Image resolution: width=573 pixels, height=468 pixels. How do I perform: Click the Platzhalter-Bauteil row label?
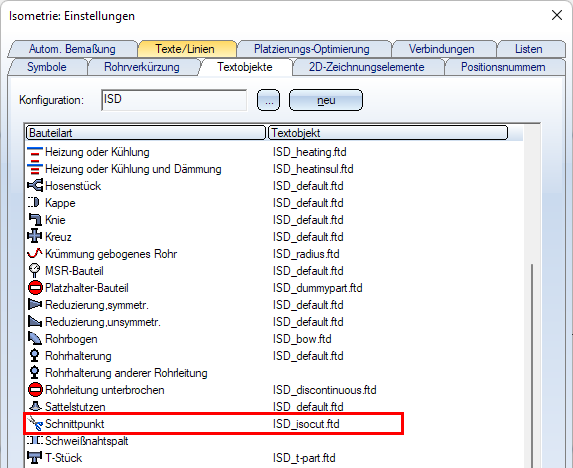click(87, 288)
